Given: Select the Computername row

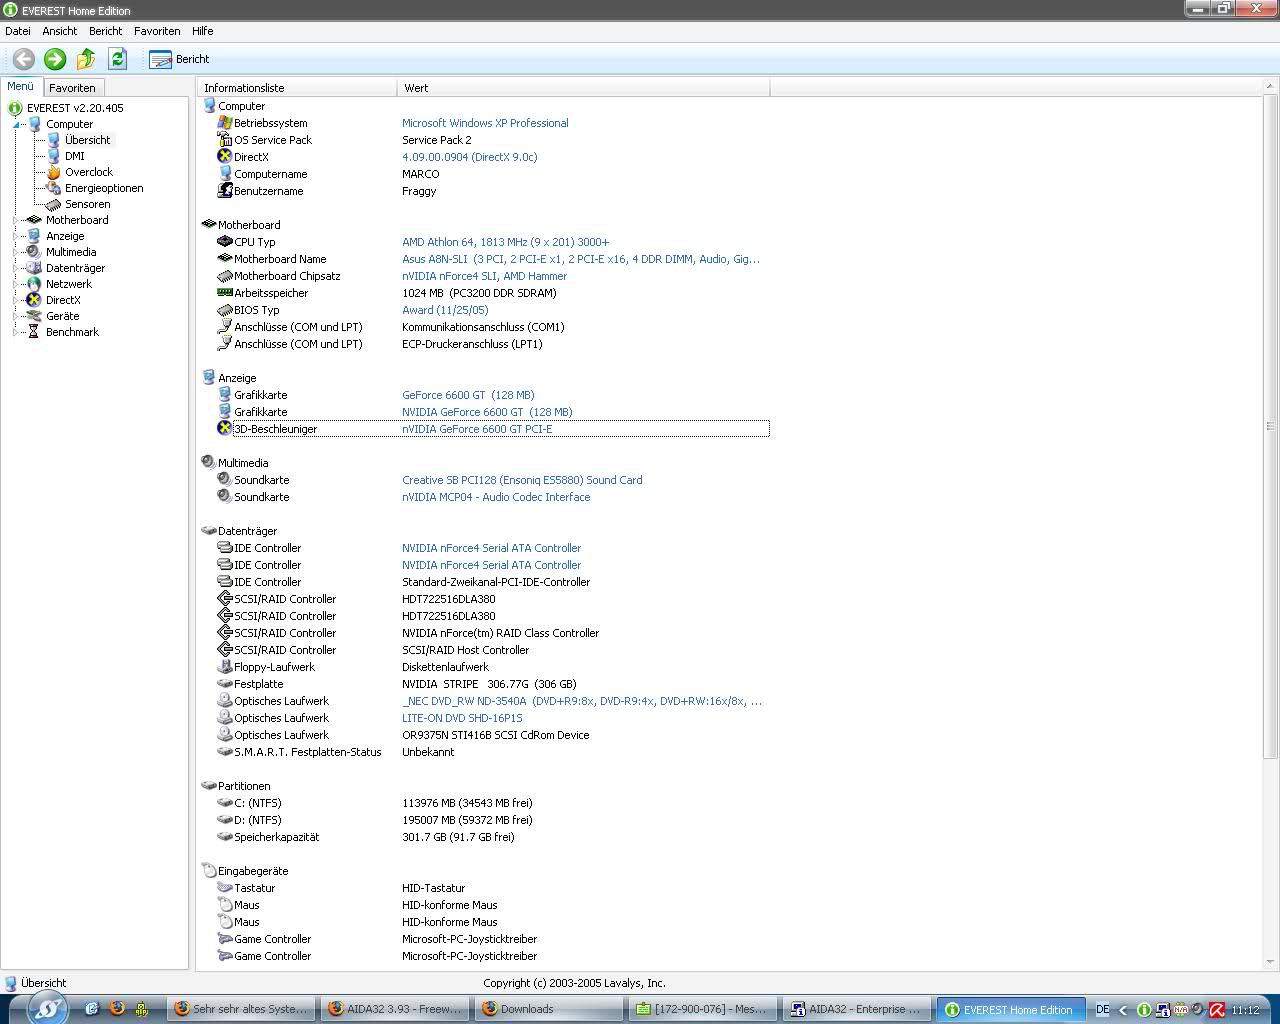Looking at the screenshot, I should [x=493, y=174].
